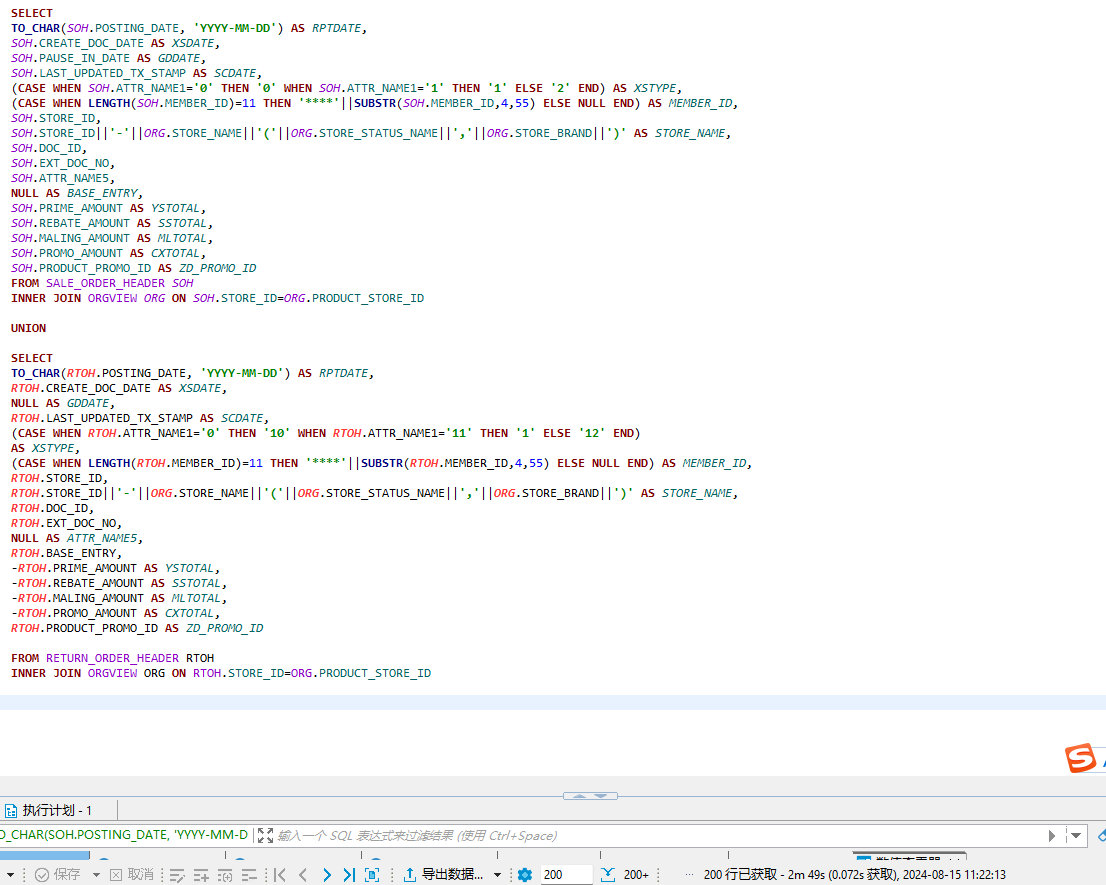Click the line SOH.DOC_ID in the editor
The width and height of the screenshot is (1106, 885).
pyautogui.click(x=49, y=148)
